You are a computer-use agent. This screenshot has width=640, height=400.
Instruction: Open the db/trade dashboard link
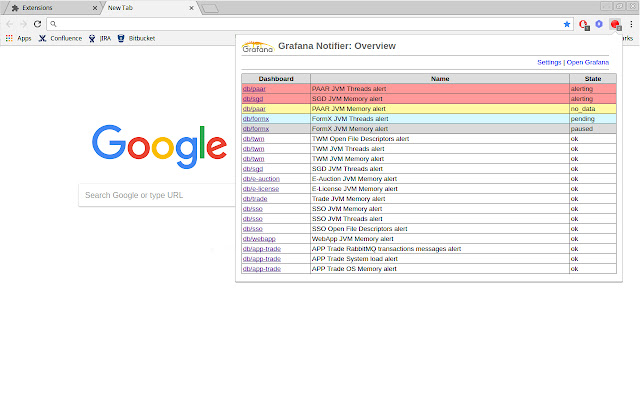[255, 199]
